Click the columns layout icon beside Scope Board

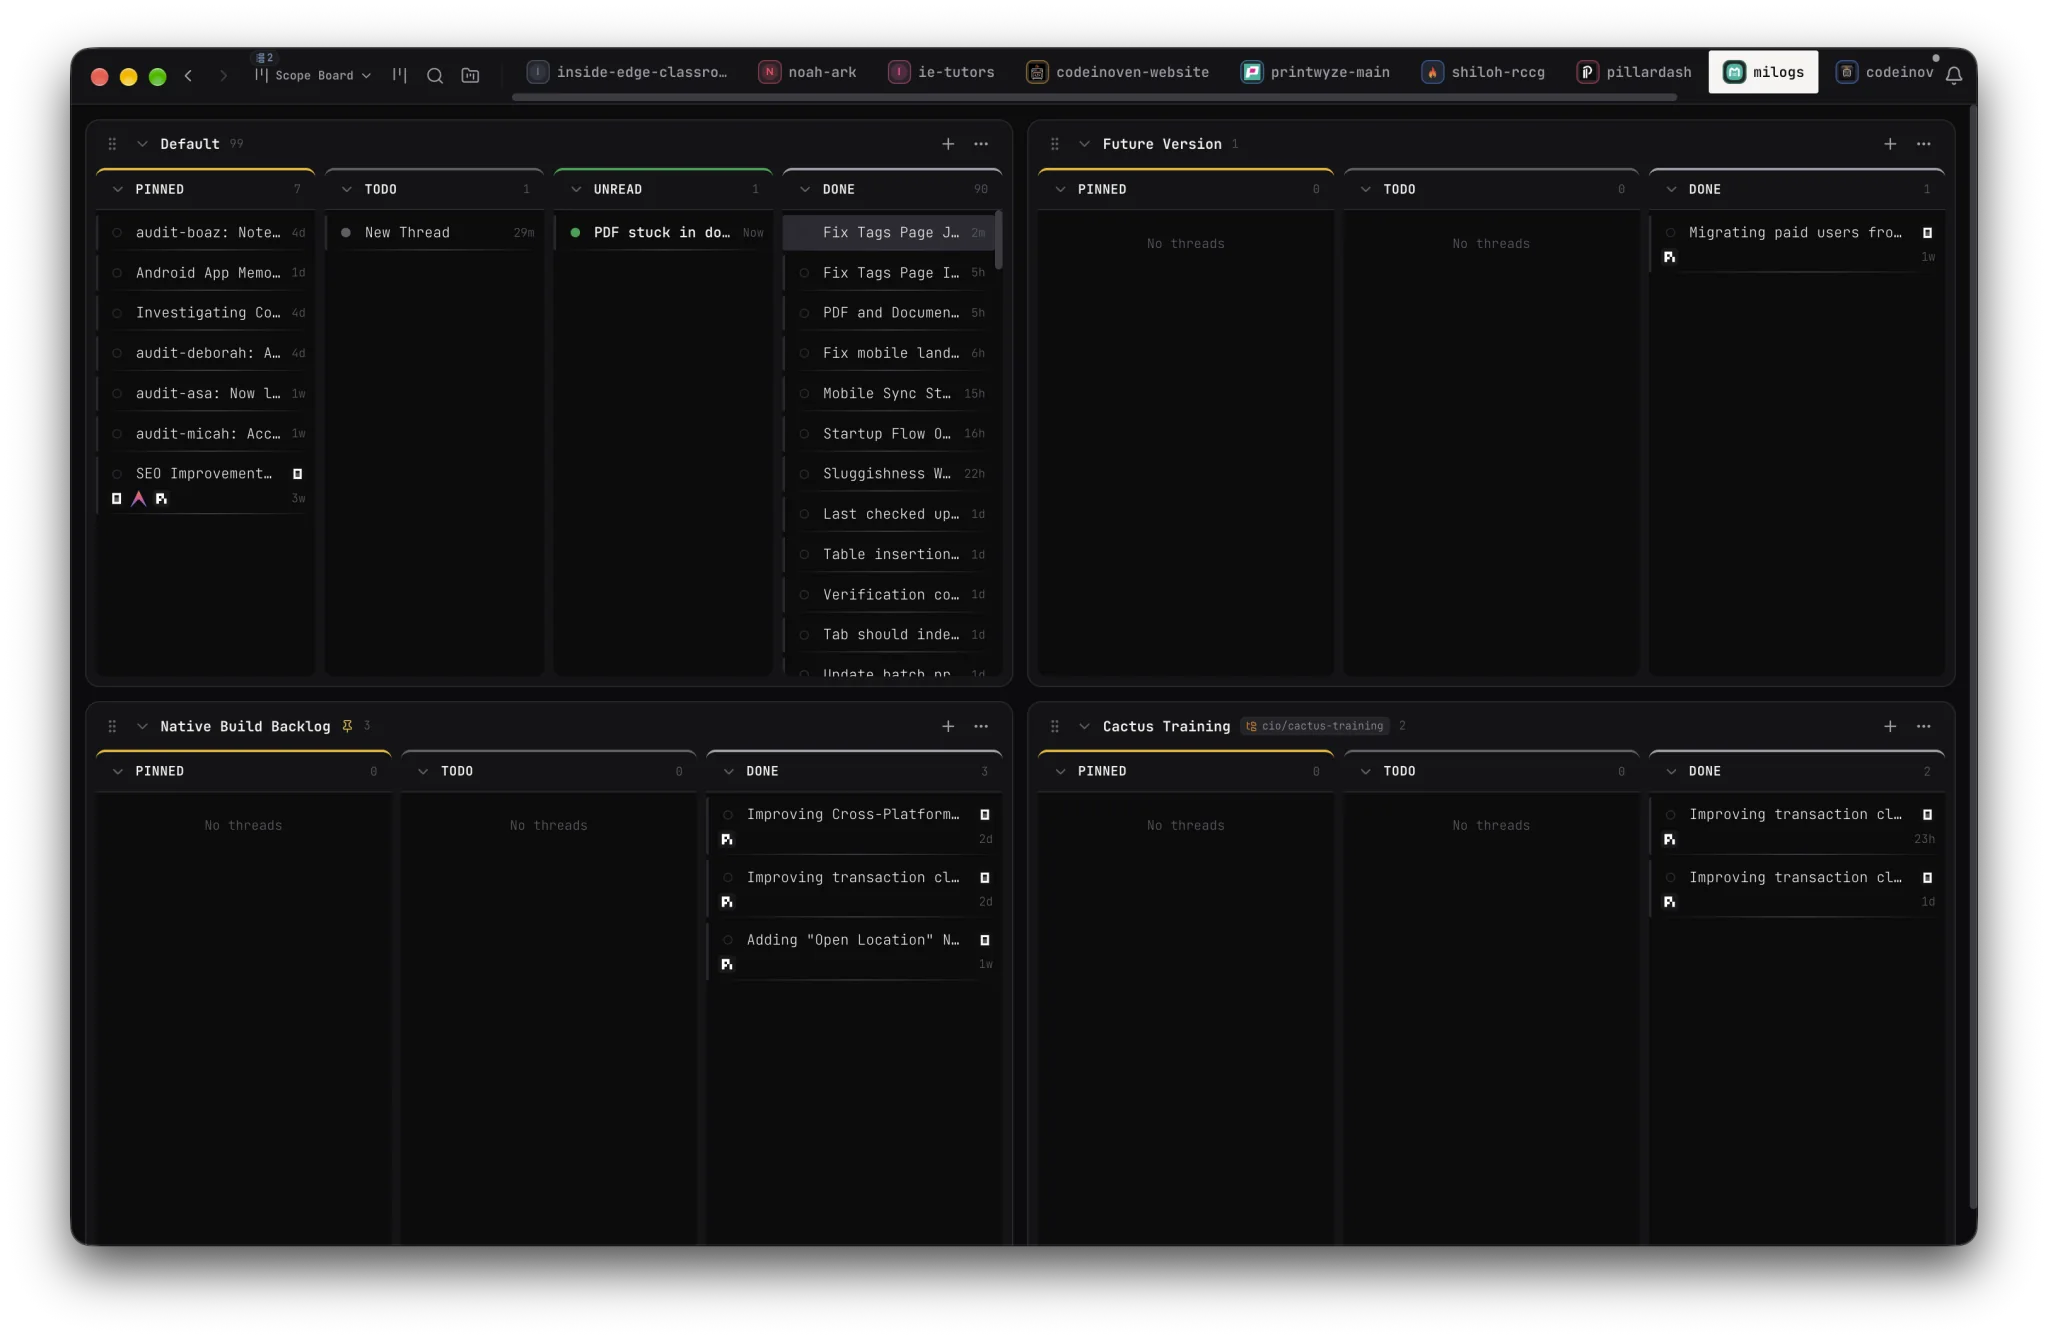[x=400, y=75]
